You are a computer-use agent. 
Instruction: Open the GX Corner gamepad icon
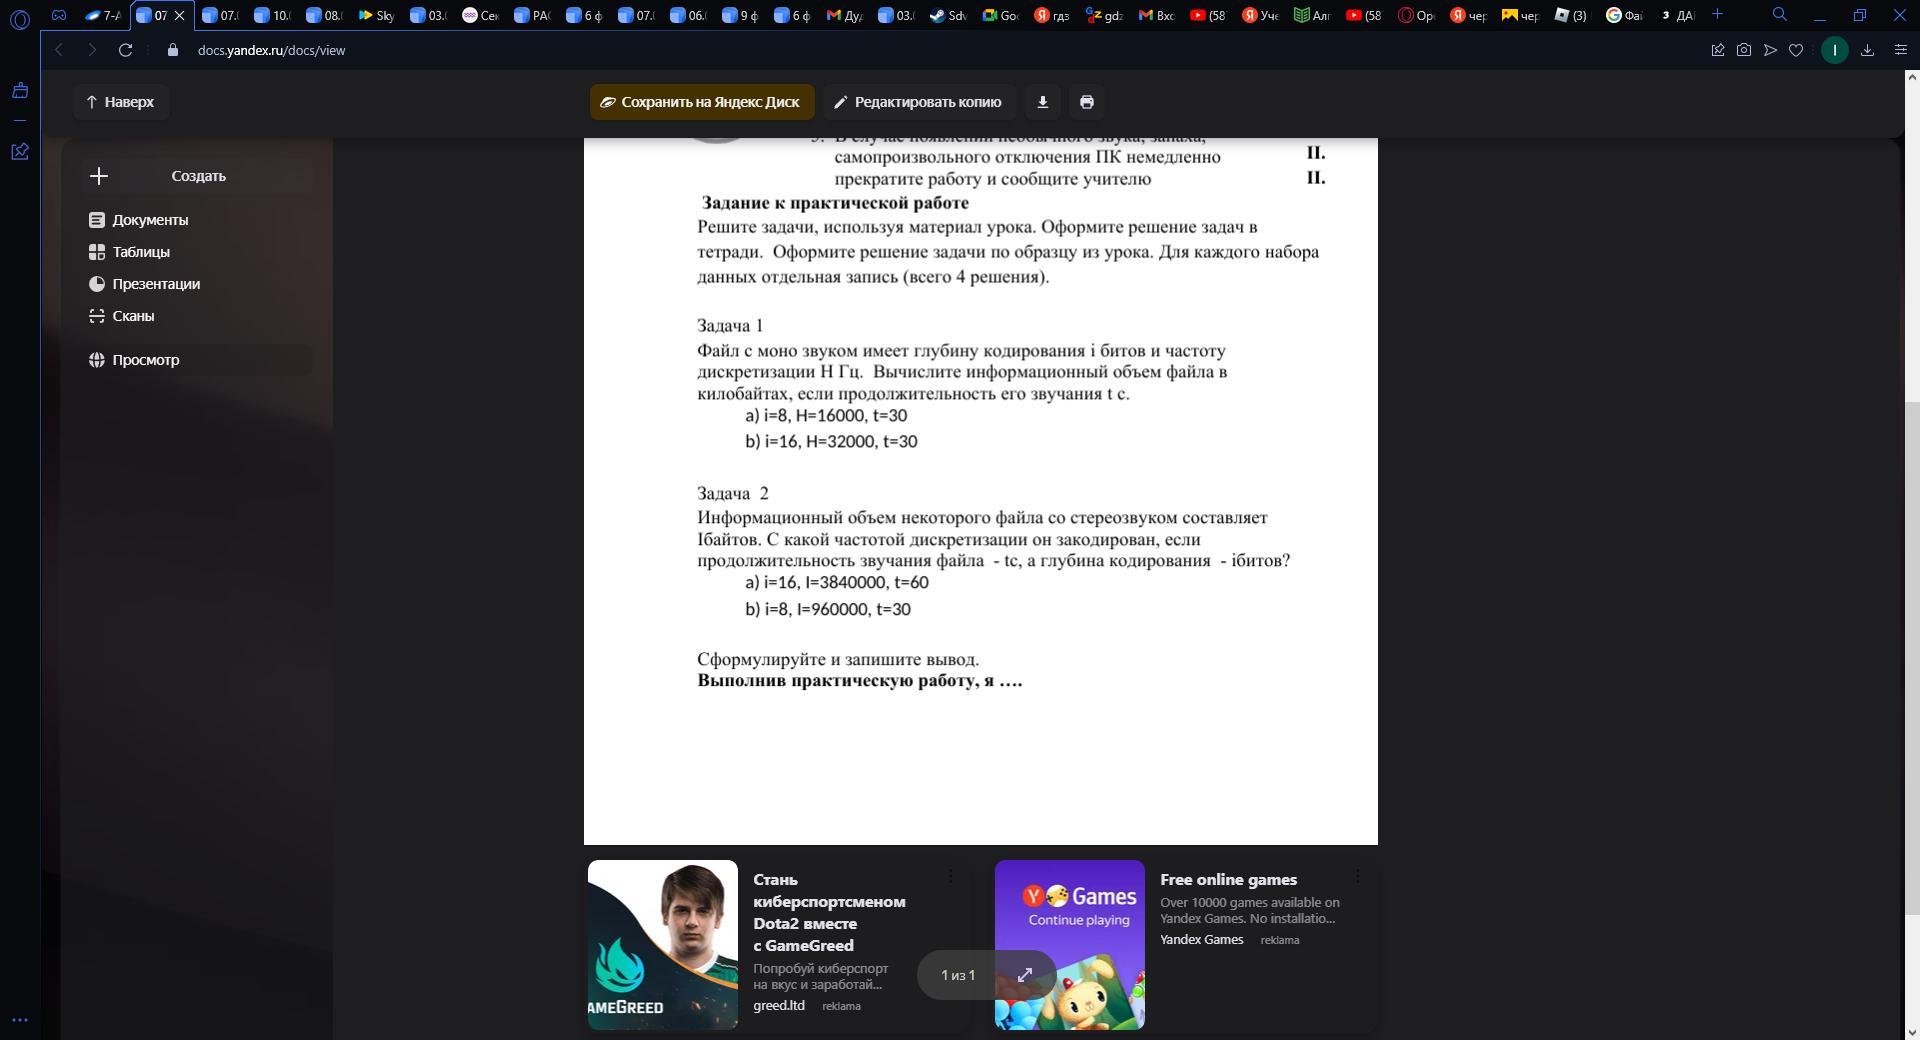coord(58,15)
